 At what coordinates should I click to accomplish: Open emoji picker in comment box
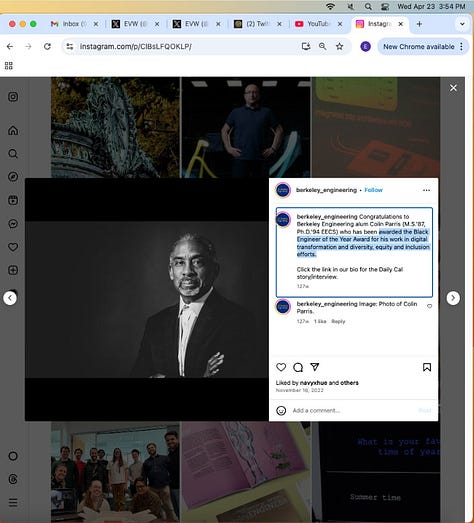(x=281, y=411)
